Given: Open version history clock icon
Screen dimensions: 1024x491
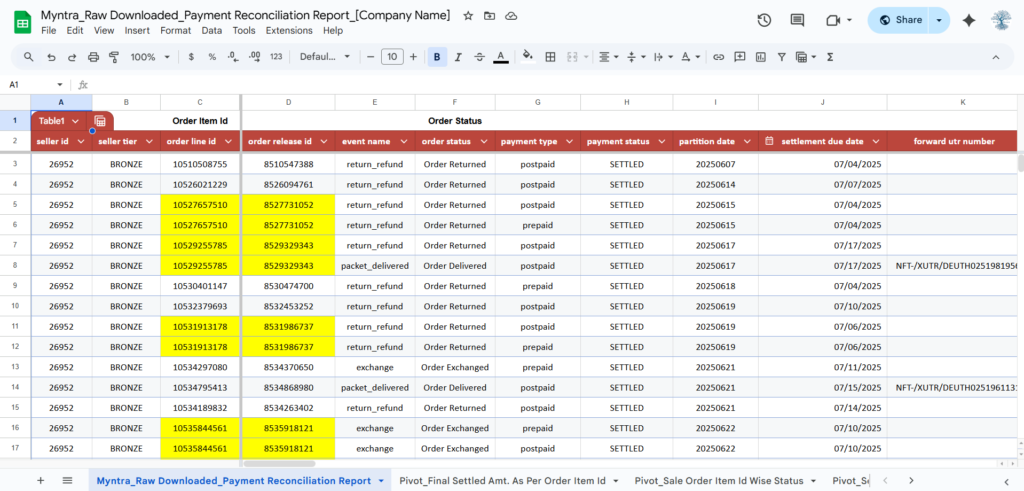Looking at the screenshot, I should point(764,20).
